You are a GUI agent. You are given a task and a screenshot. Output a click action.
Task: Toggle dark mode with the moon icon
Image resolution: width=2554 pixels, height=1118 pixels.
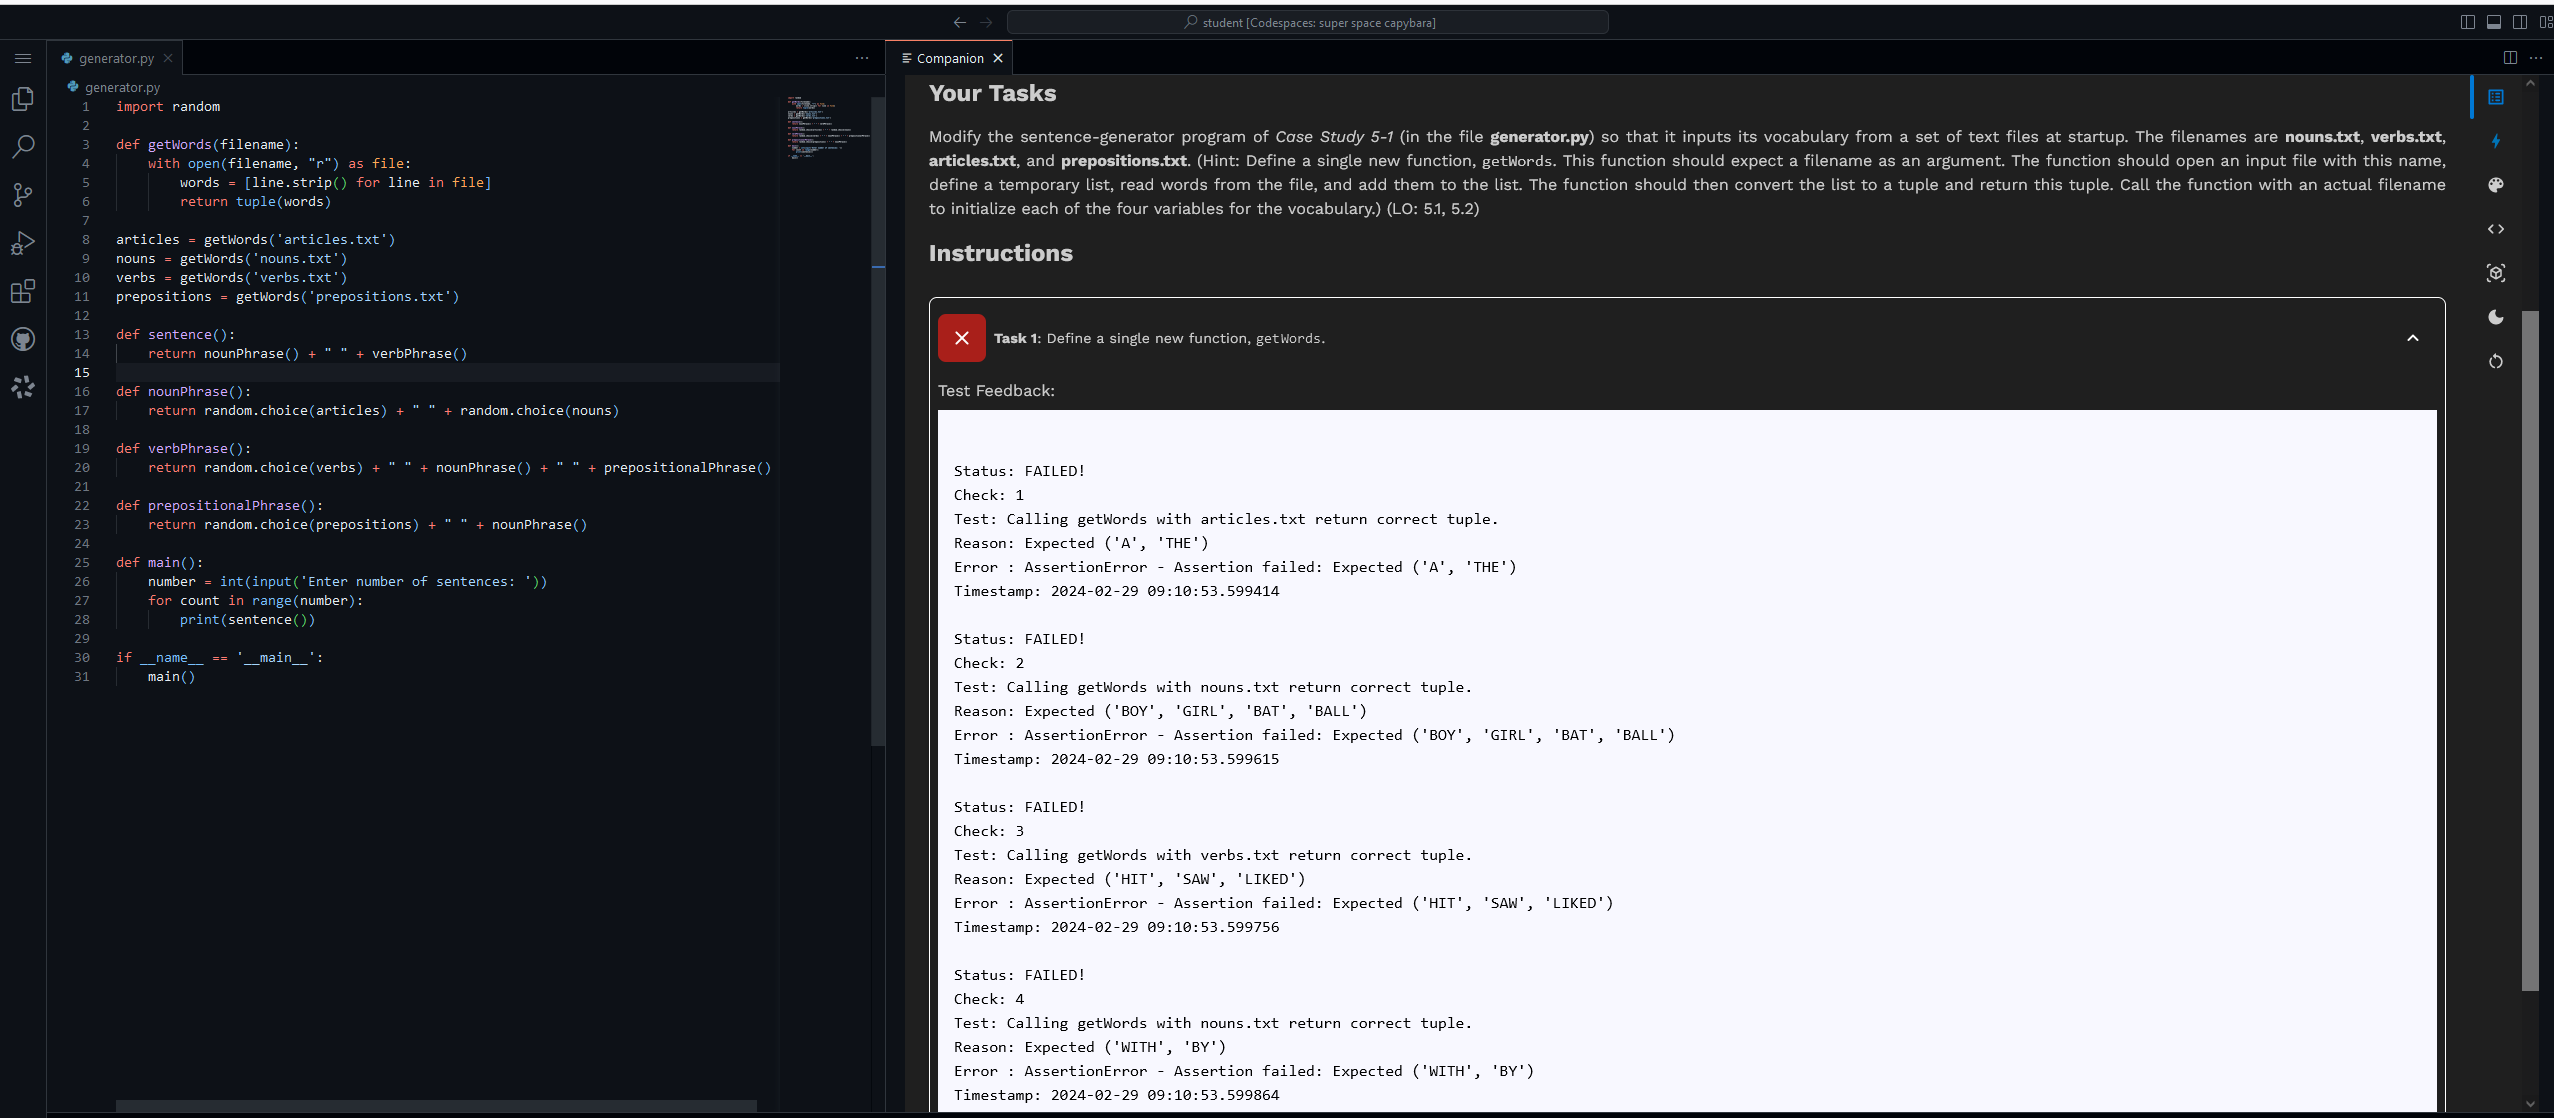tap(2496, 317)
